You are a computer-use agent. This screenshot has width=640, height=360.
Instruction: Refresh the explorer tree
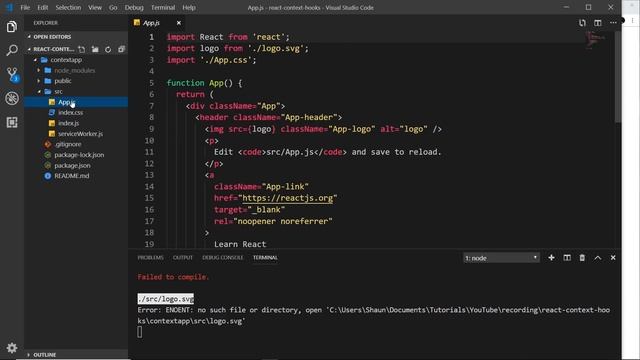[x=108, y=49]
